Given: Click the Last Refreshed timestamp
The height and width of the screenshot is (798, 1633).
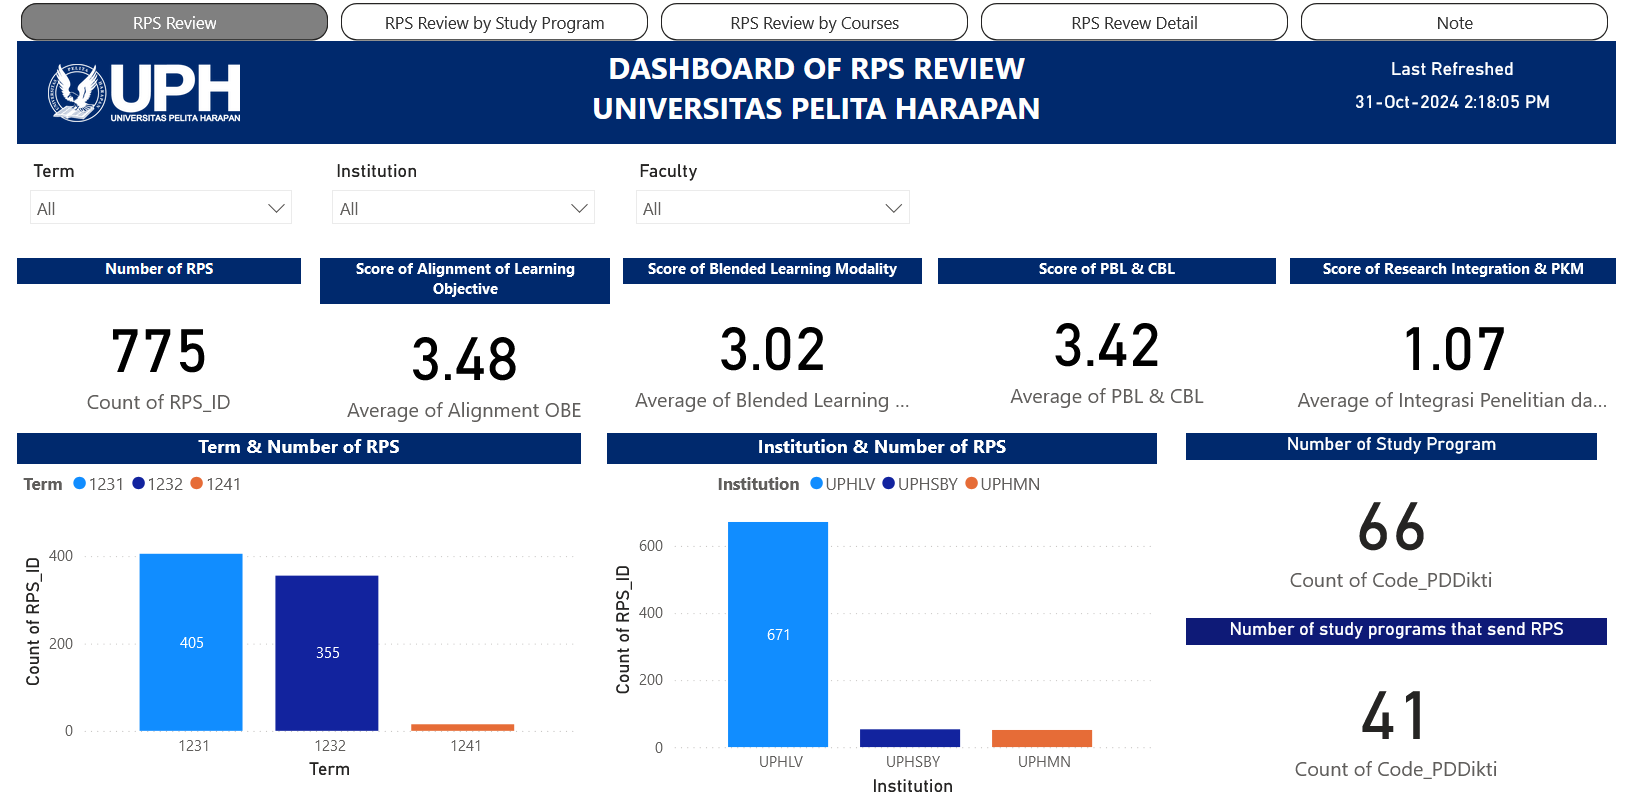Looking at the screenshot, I should (x=1452, y=102).
